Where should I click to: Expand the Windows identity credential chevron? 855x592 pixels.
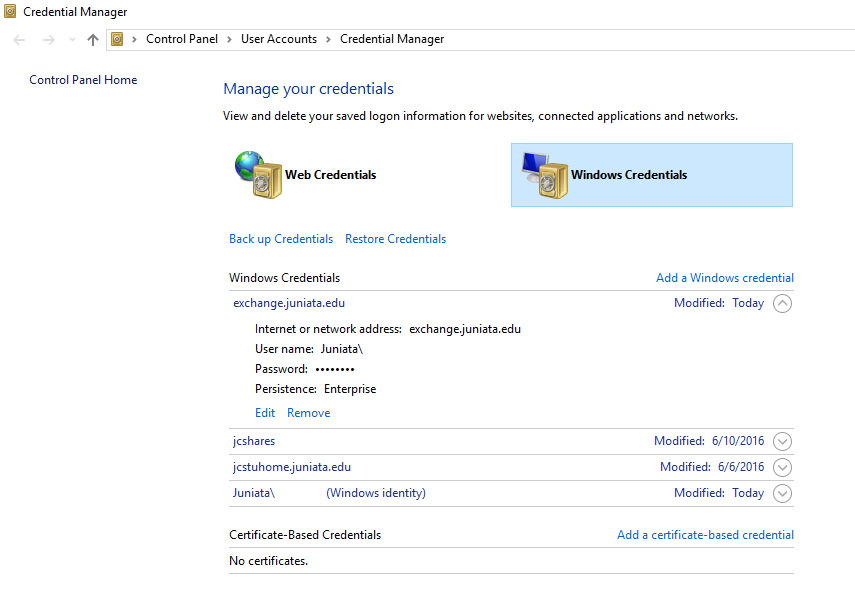(x=782, y=493)
